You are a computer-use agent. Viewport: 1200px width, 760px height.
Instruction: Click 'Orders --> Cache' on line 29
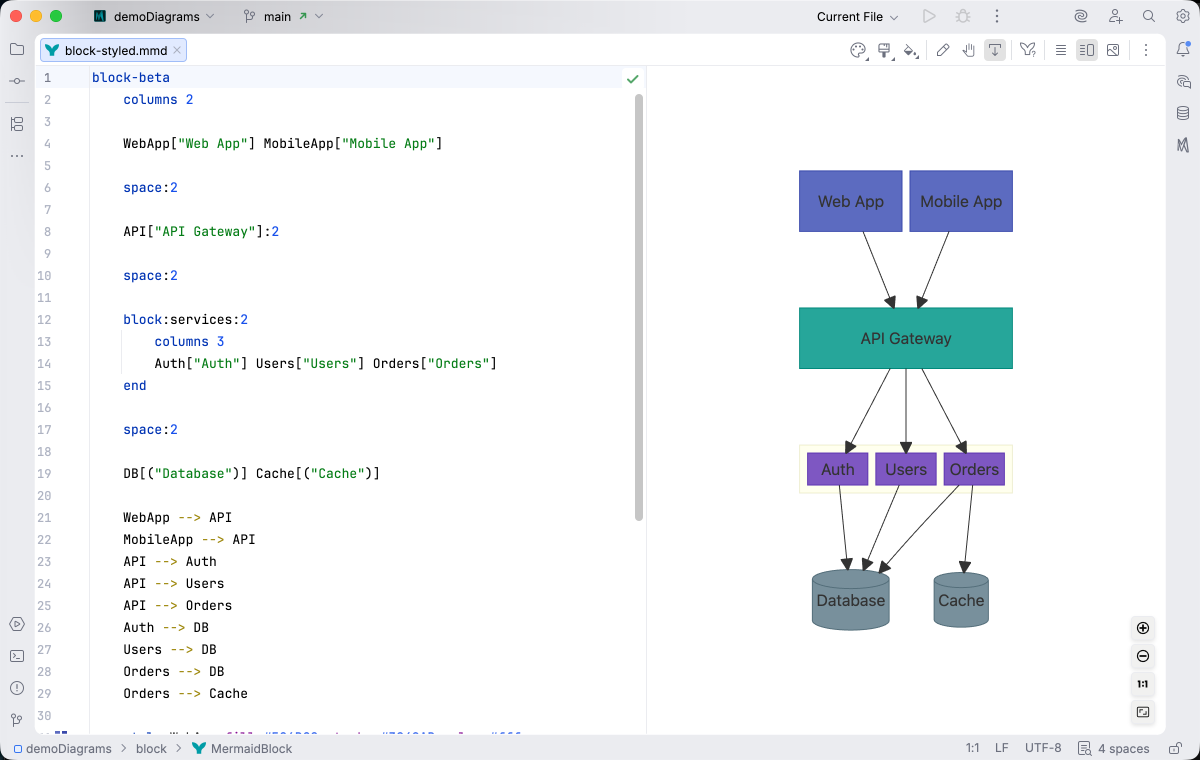pos(185,693)
